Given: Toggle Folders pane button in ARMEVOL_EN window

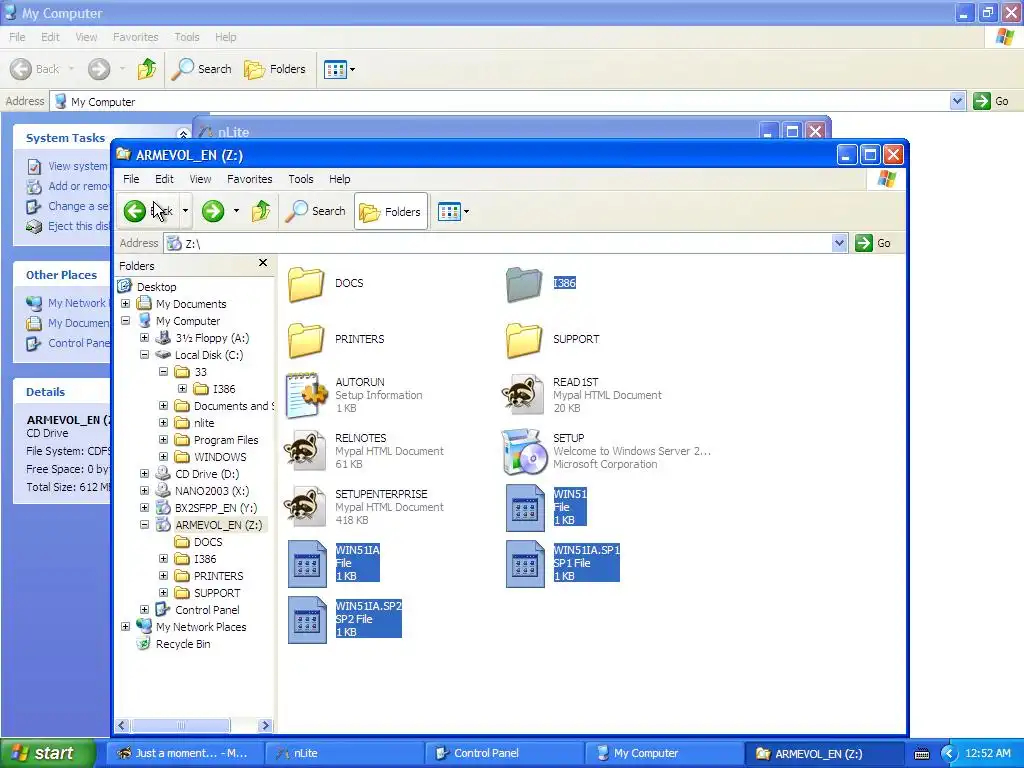Looking at the screenshot, I should coord(391,212).
